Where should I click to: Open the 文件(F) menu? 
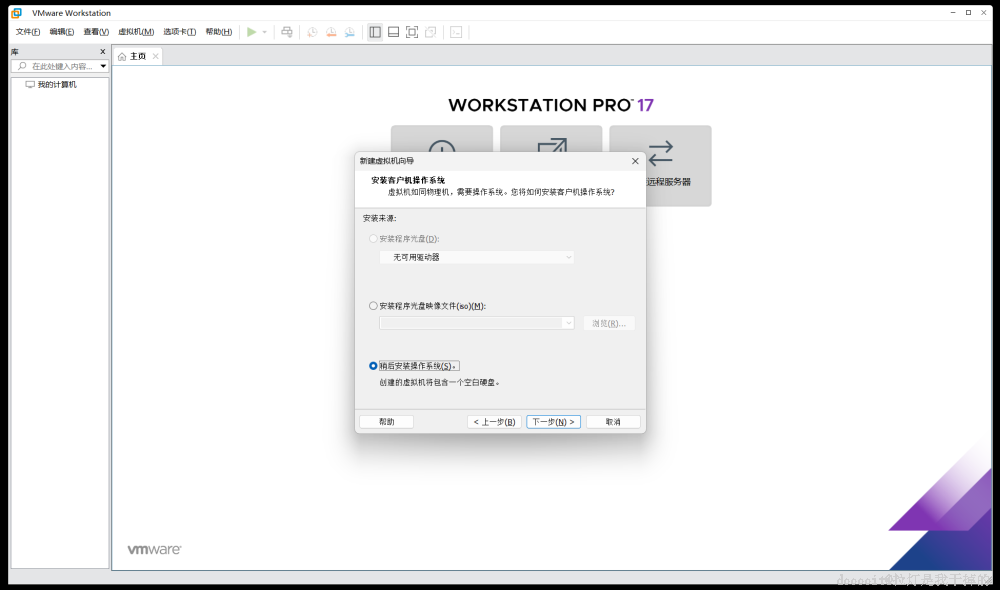pyautogui.click(x=27, y=32)
